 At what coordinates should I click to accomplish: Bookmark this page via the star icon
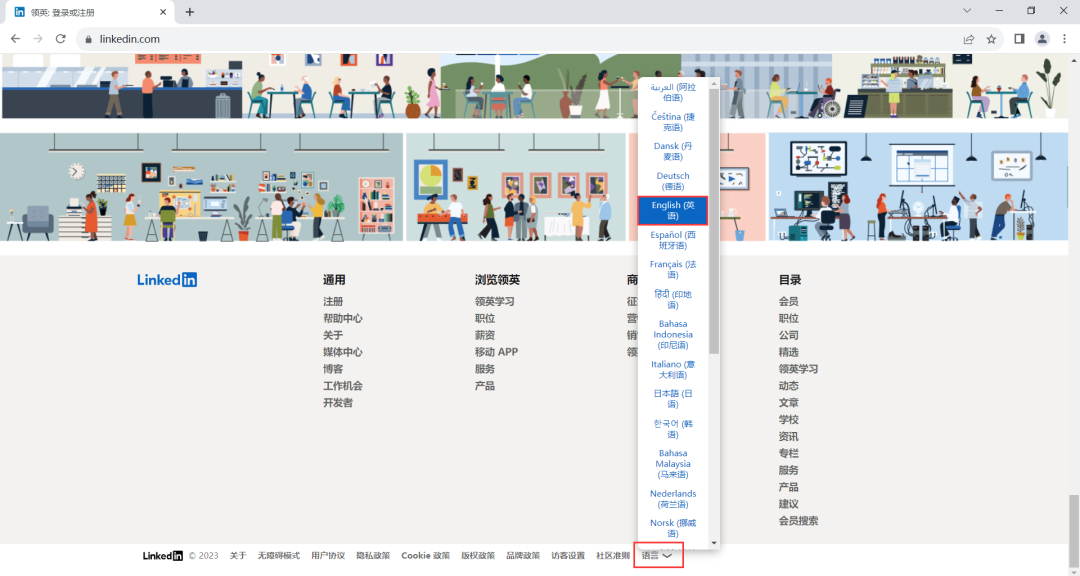tap(991, 38)
